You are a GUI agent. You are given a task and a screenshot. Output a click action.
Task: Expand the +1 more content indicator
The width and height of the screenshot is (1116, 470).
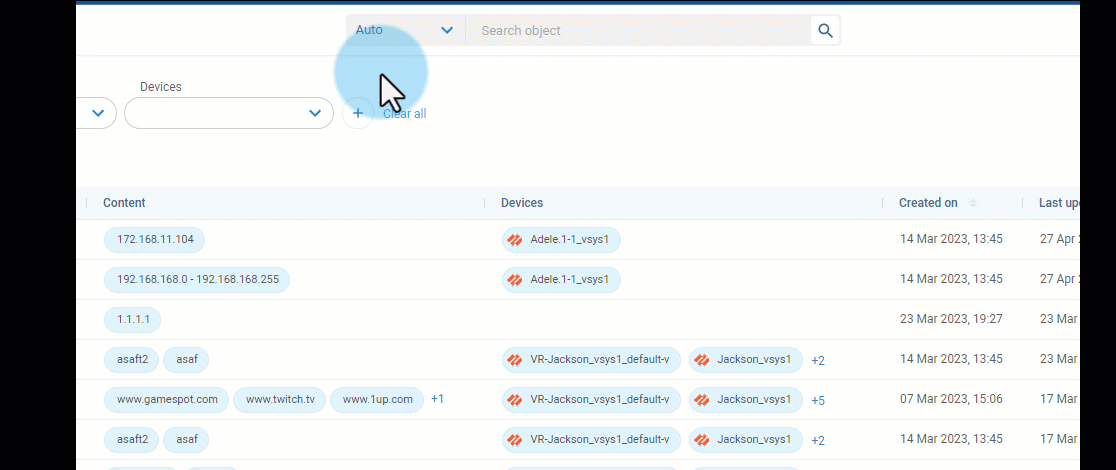437,399
